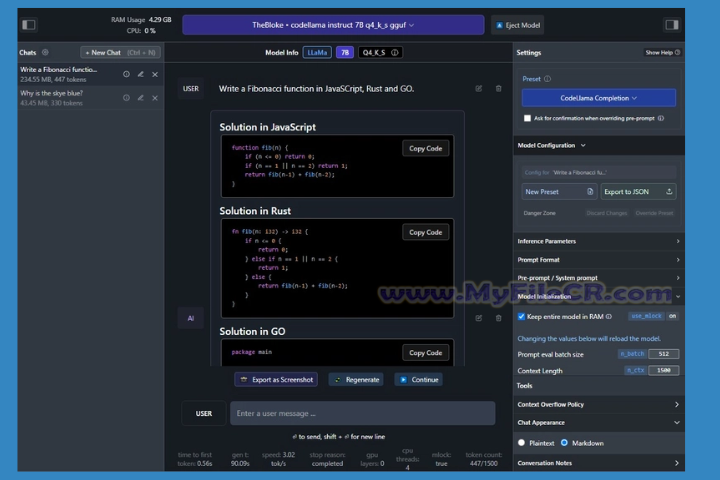Edit the Context Length value field
Screen dimensions: 720x480
[x=664, y=370]
